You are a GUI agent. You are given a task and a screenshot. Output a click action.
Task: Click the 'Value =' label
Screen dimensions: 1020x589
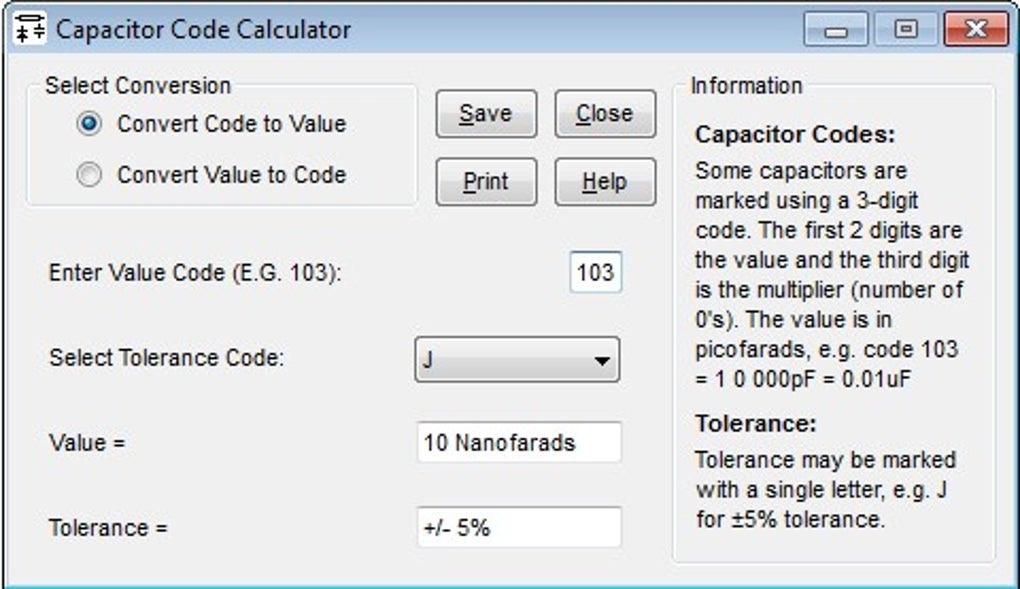click(x=87, y=443)
